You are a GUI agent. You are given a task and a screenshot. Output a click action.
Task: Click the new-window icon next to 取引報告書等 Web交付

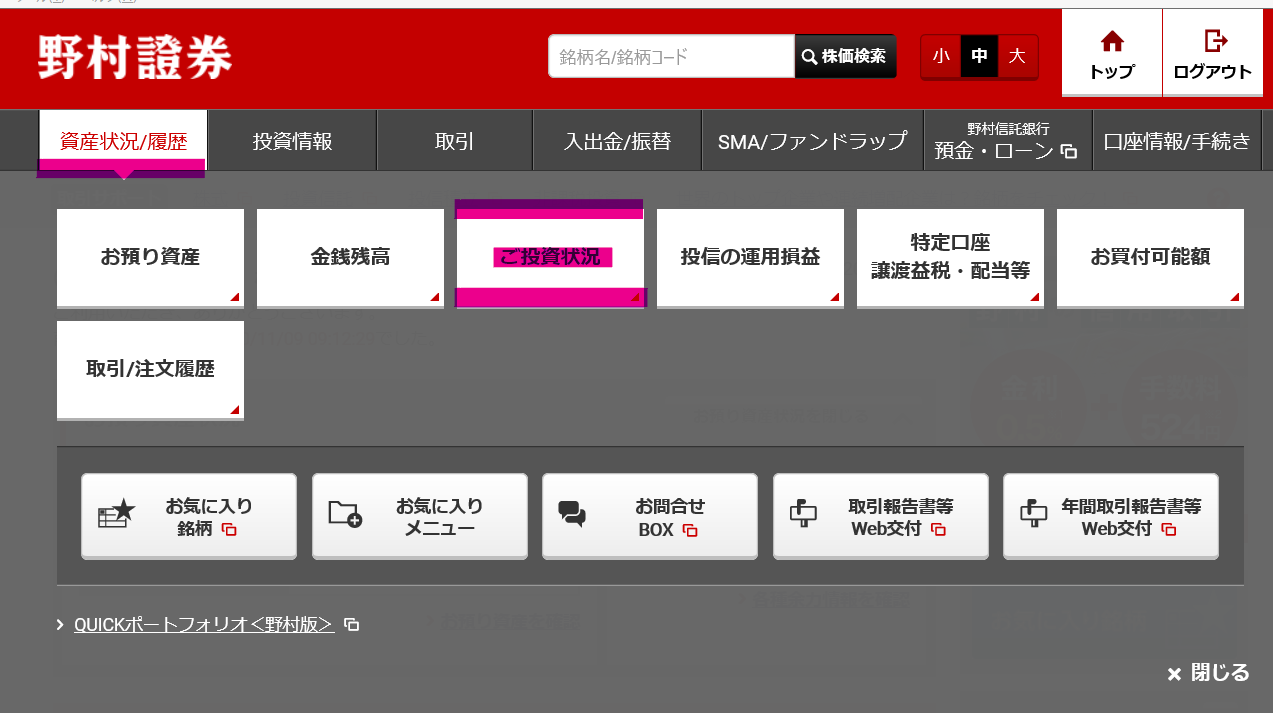pos(938,530)
